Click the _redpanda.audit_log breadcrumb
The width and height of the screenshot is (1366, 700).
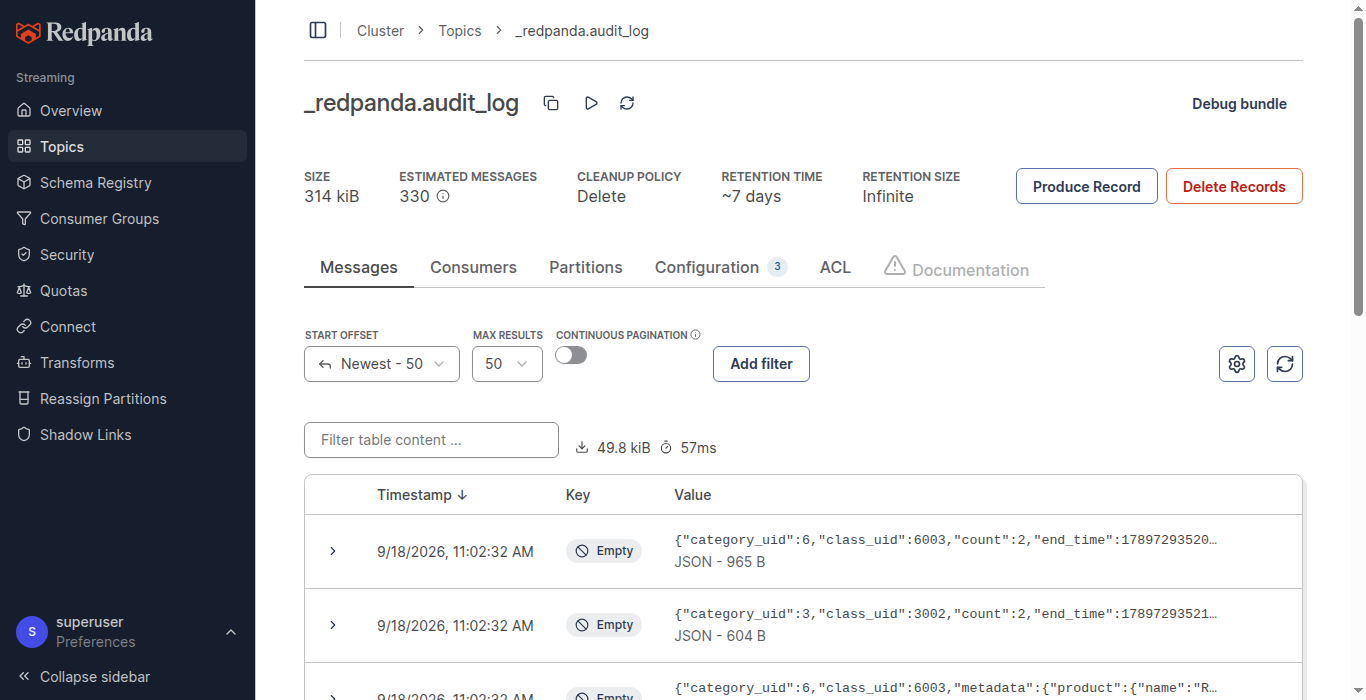point(582,31)
